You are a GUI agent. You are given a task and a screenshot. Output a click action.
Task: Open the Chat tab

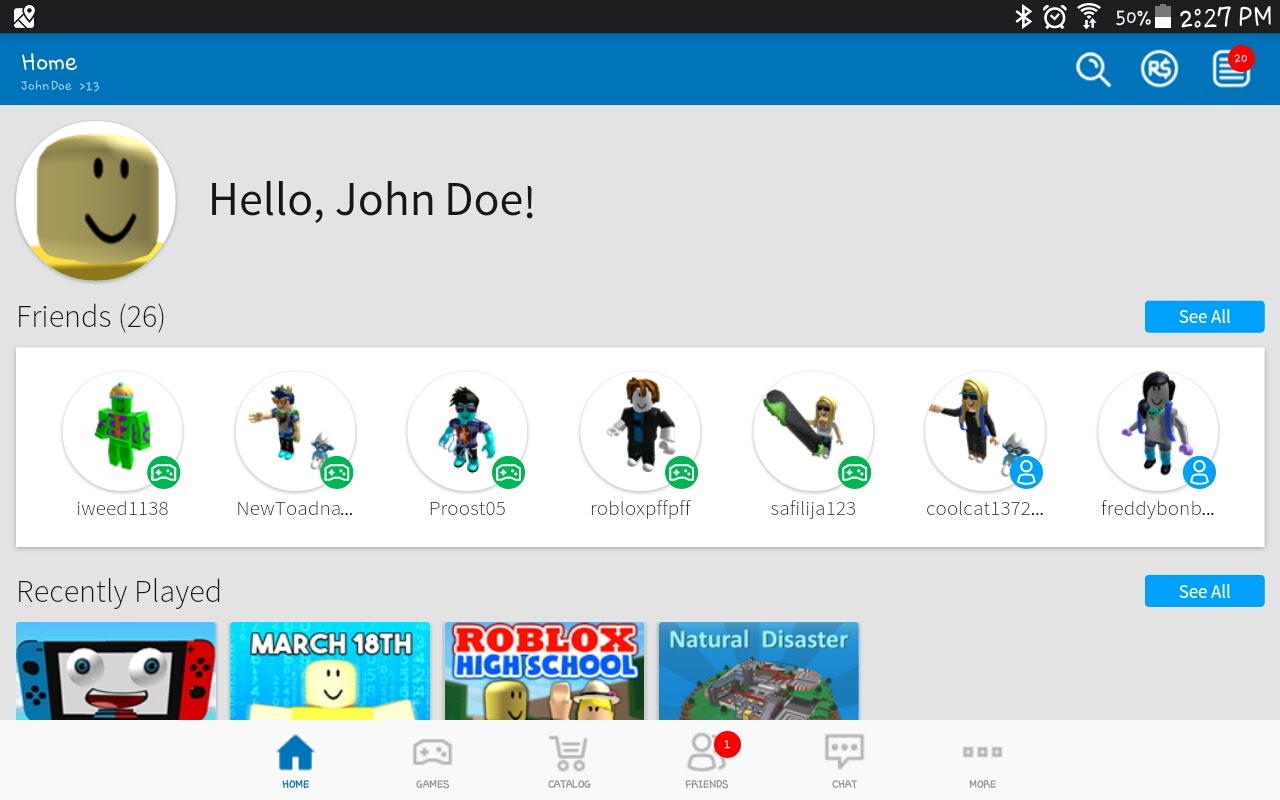(x=844, y=762)
